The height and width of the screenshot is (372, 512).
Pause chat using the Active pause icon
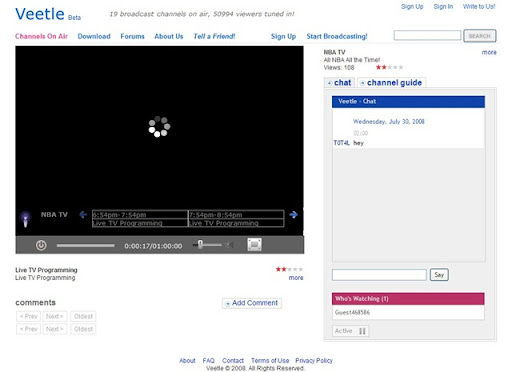362,331
